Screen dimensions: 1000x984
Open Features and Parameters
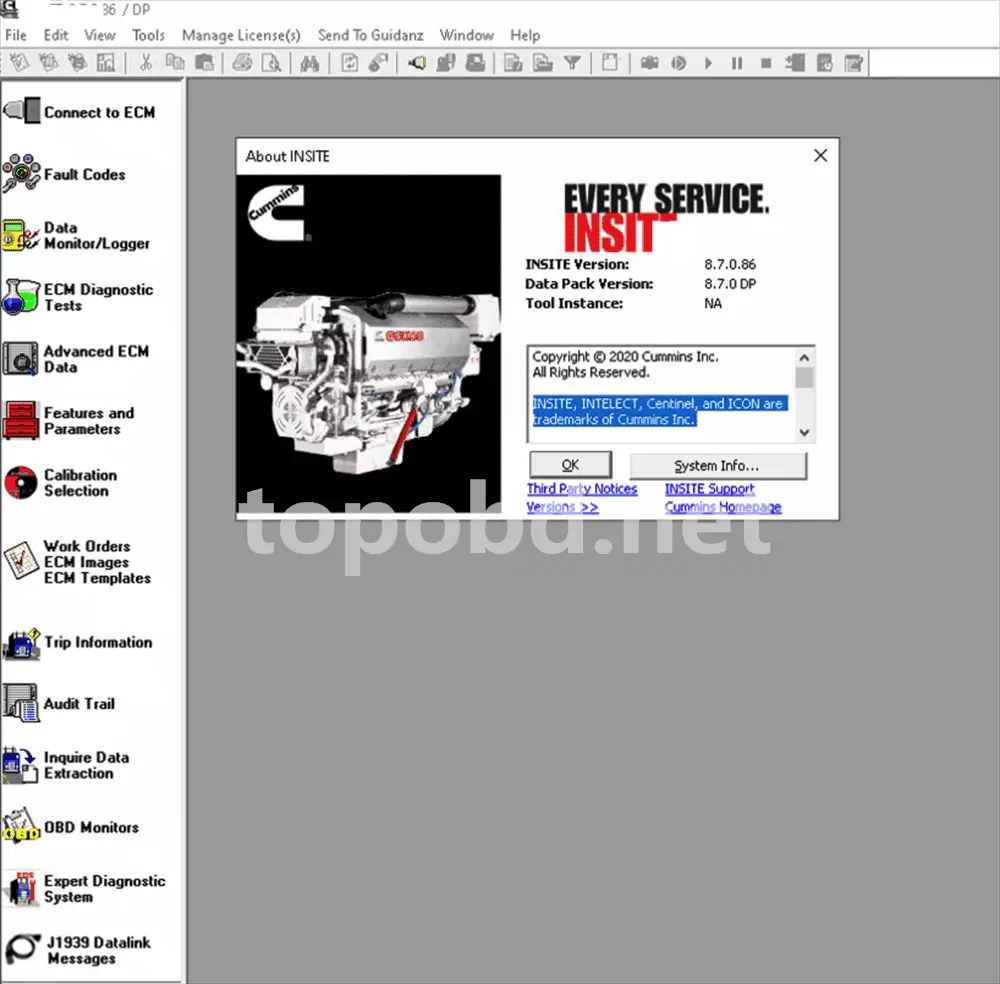(69, 421)
